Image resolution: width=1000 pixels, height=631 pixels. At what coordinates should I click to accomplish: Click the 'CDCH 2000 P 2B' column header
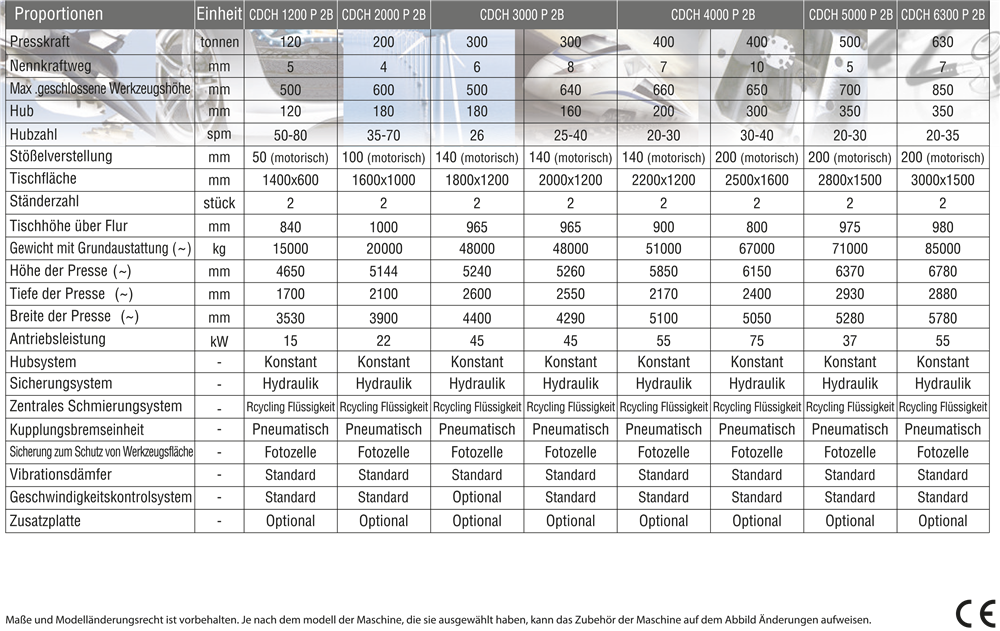click(x=384, y=15)
